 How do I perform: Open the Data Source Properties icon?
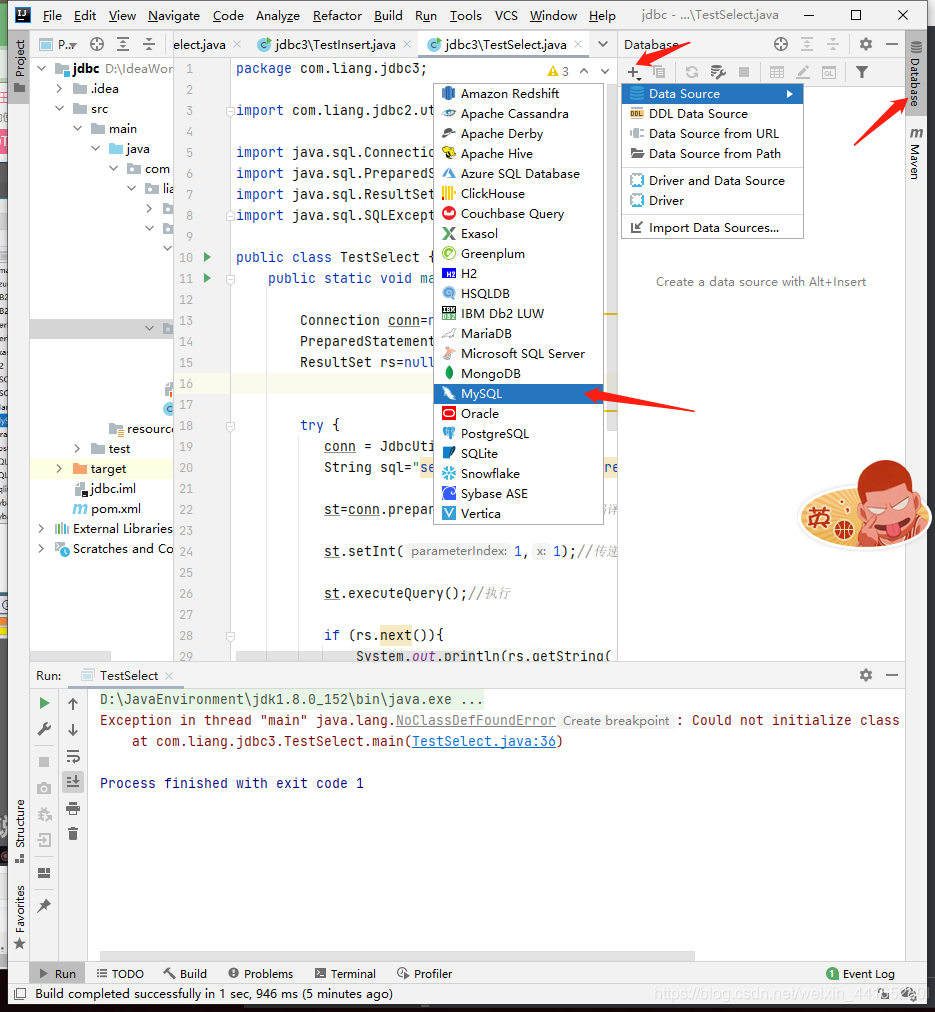(x=718, y=72)
